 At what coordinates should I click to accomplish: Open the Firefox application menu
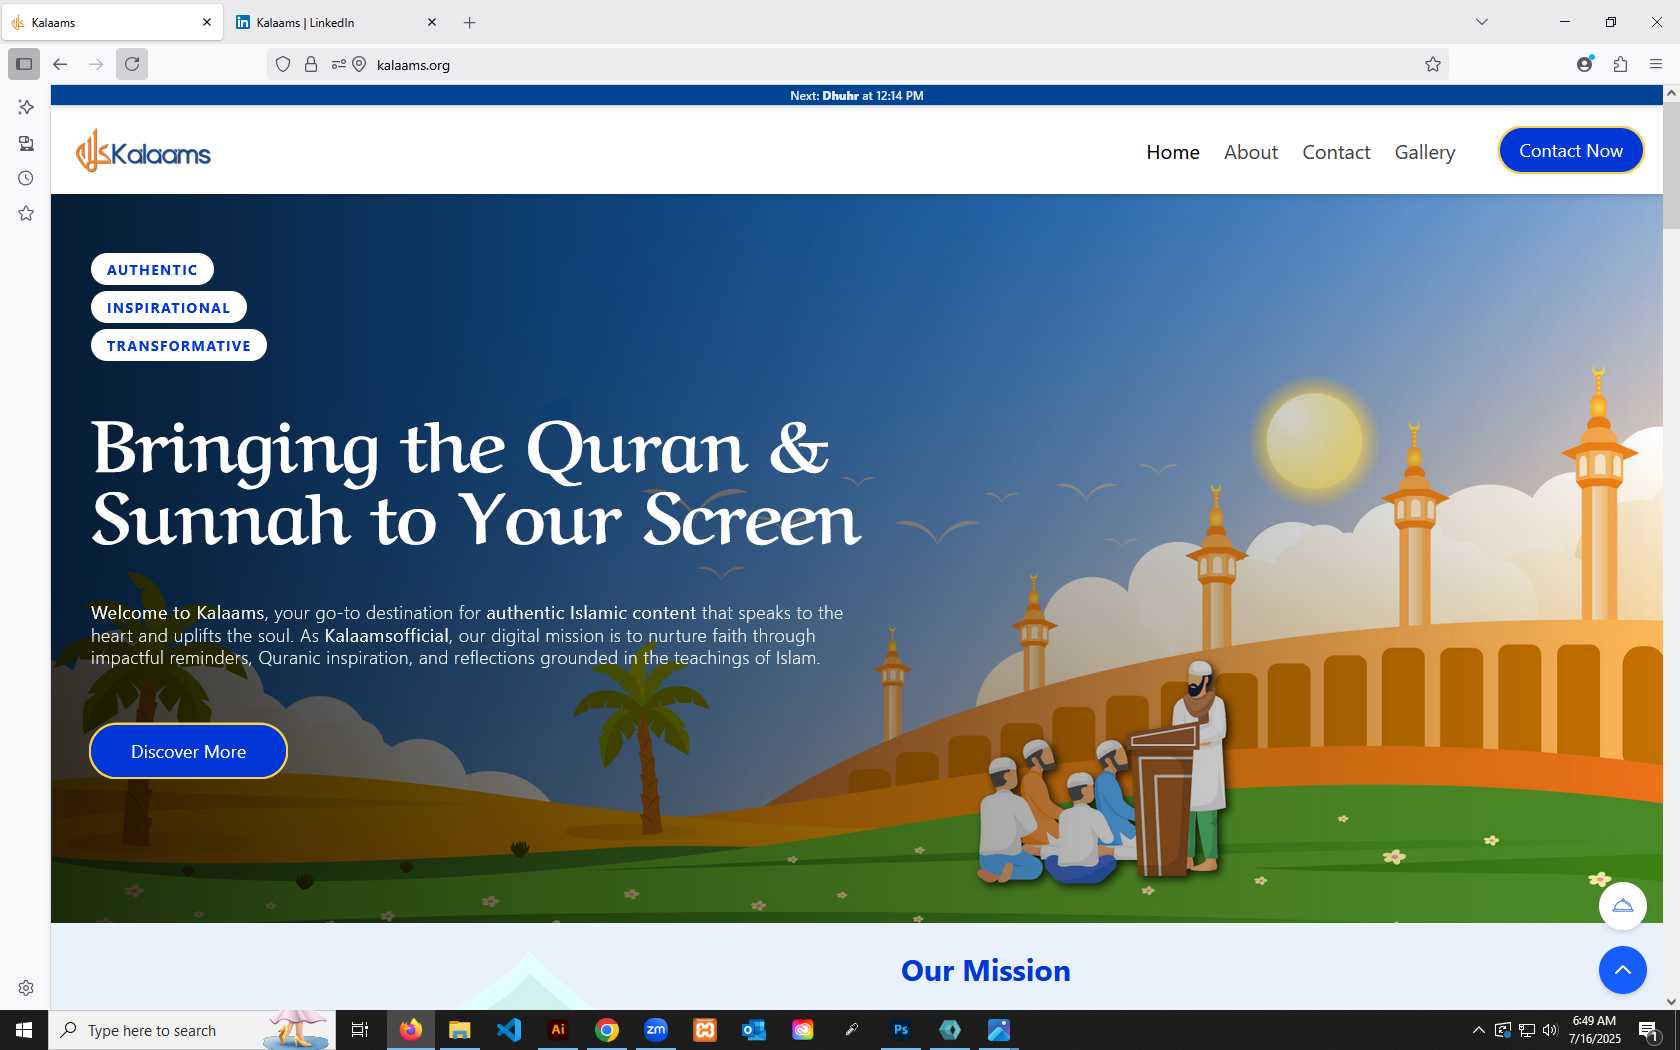(1656, 64)
